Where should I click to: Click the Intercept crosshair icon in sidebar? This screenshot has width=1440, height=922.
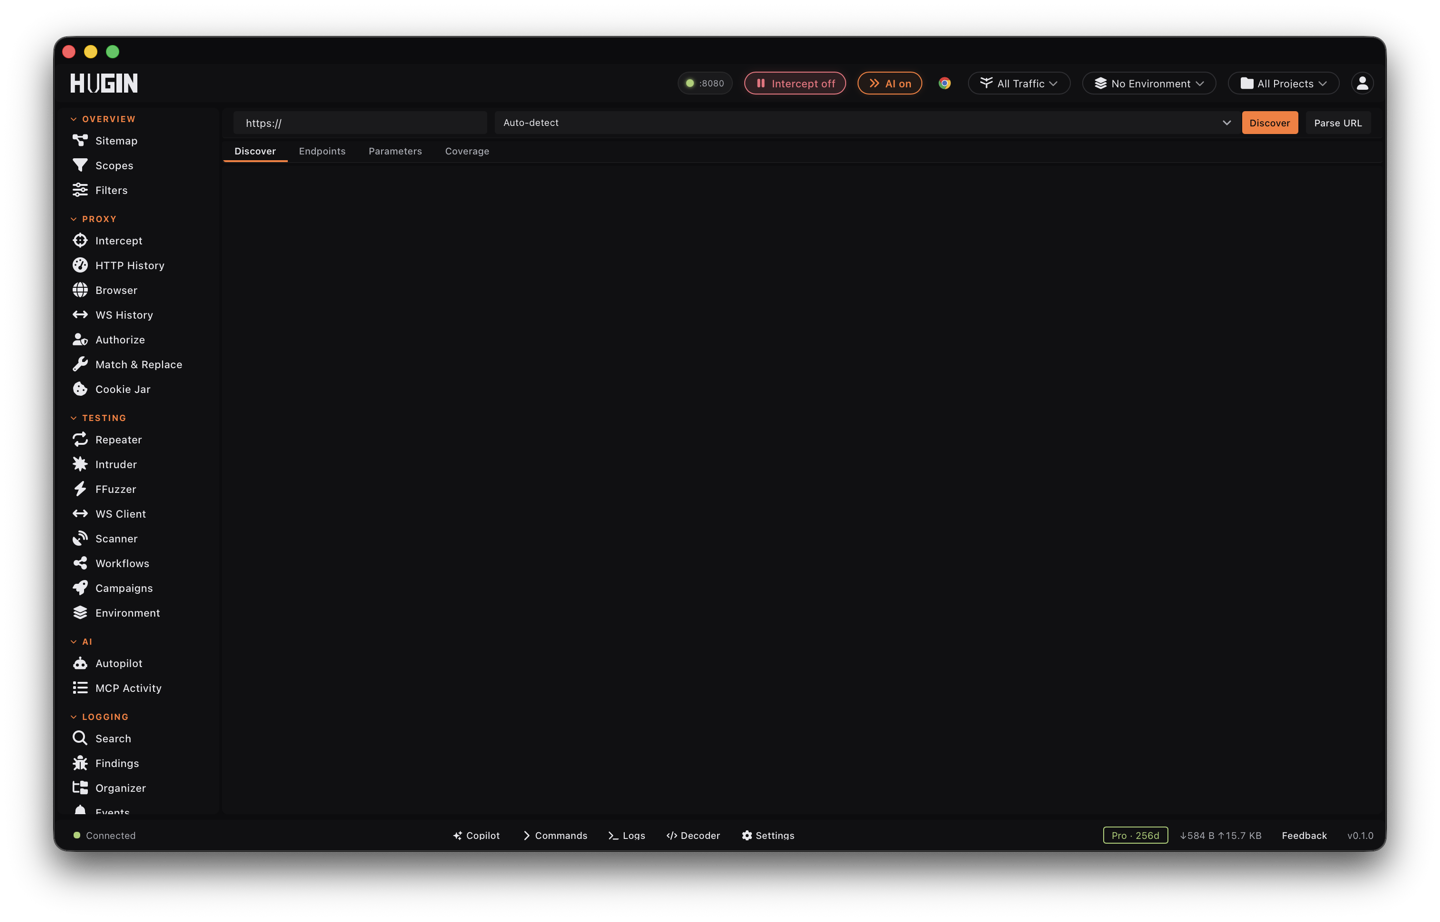click(x=80, y=240)
